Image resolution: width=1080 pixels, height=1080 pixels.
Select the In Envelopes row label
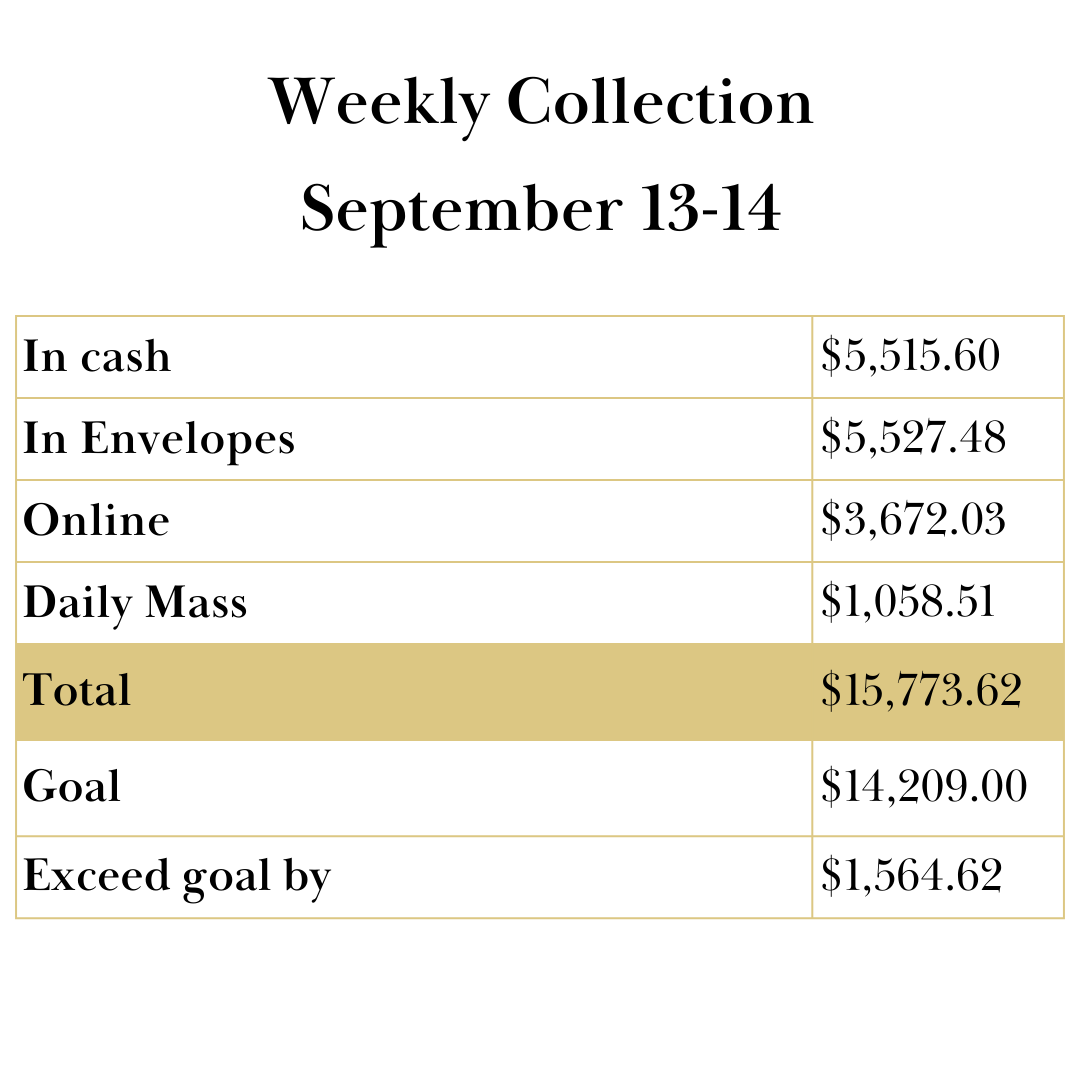pyautogui.click(x=159, y=440)
